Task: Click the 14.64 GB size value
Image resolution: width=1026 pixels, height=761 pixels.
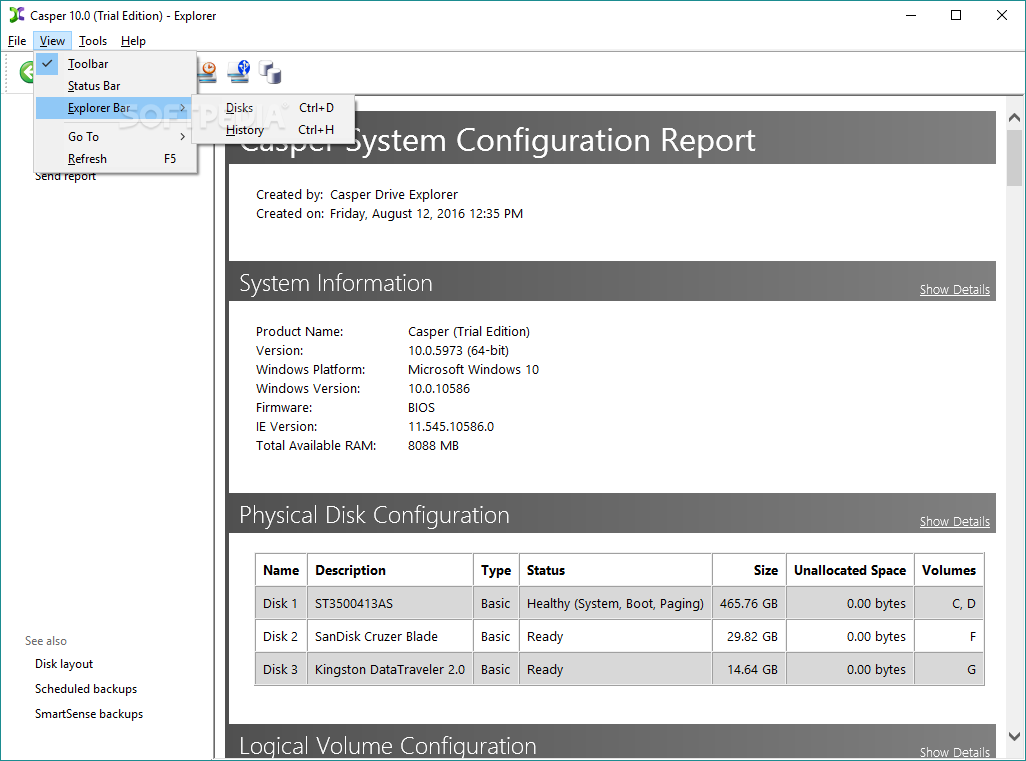Action: pyautogui.click(x=752, y=669)
